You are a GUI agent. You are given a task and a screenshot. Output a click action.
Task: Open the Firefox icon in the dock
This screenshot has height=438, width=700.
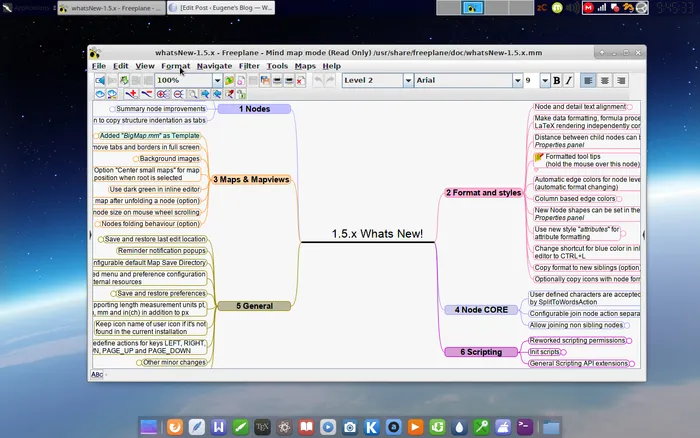point(175,427)
